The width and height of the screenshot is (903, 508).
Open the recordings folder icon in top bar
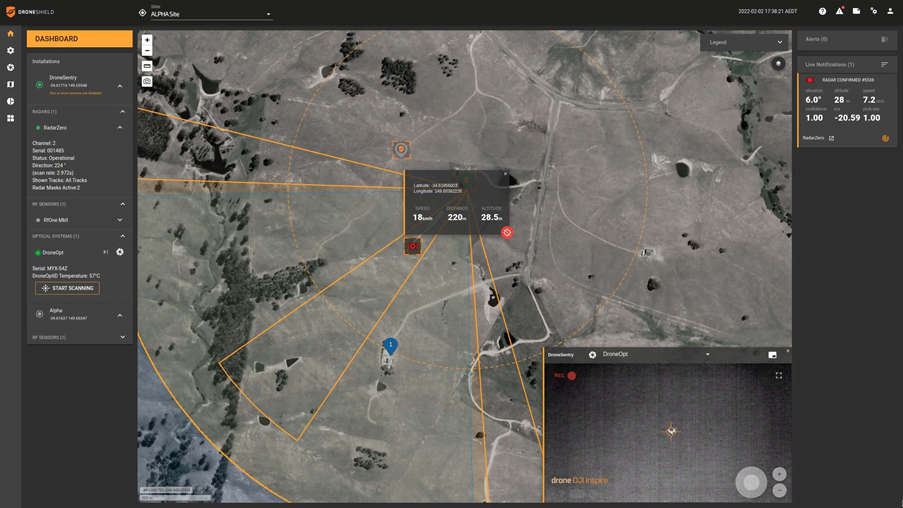point(856,11)
